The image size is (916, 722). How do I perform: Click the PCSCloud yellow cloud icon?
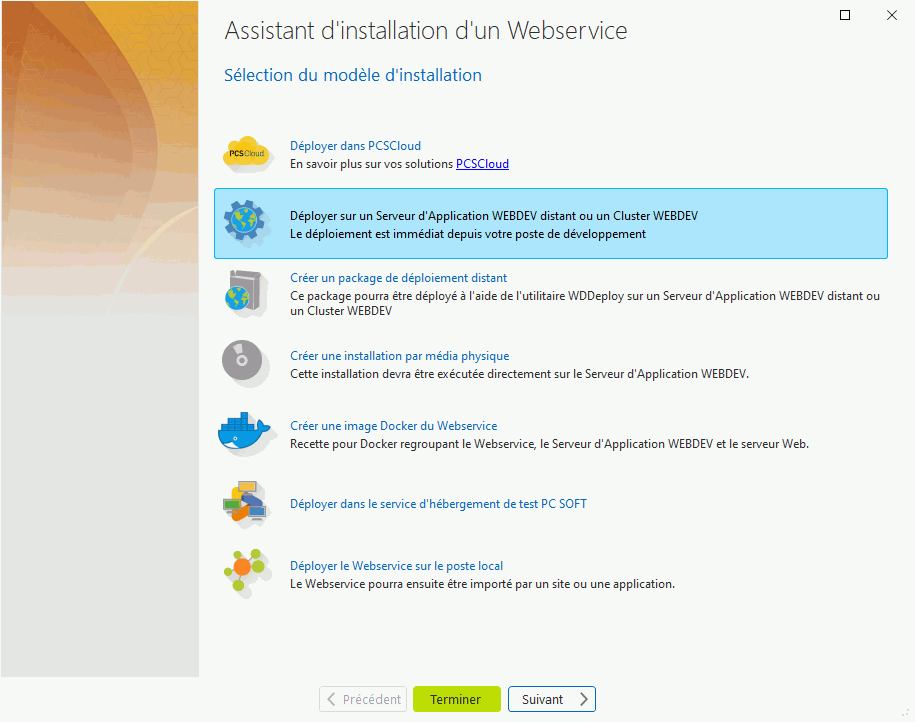point(247,154)
